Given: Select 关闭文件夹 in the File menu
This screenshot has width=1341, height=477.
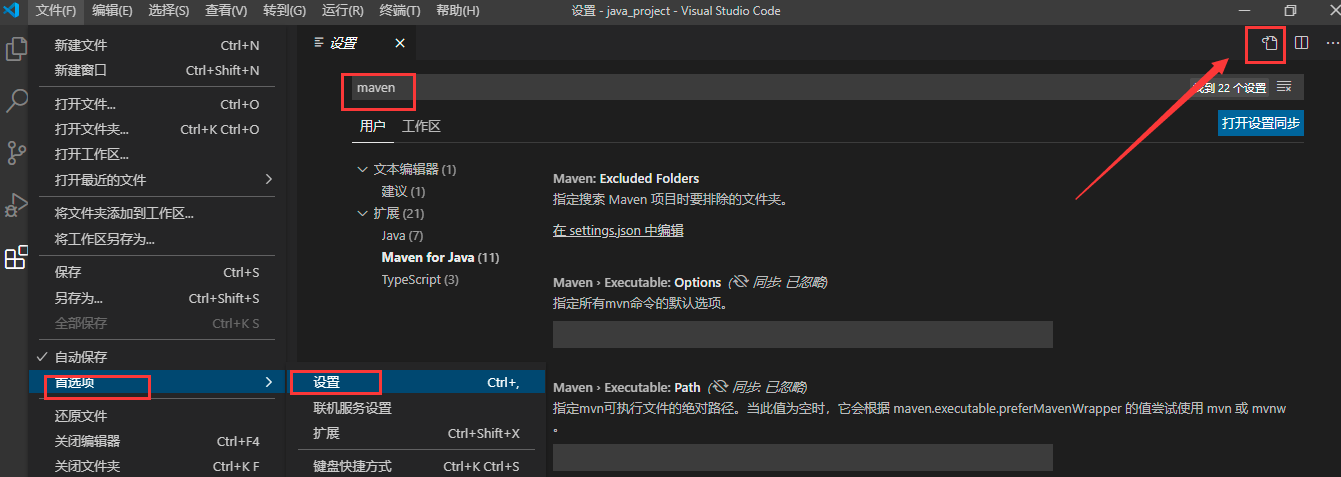Looking at the screenshot, I should tap(157, 466).
